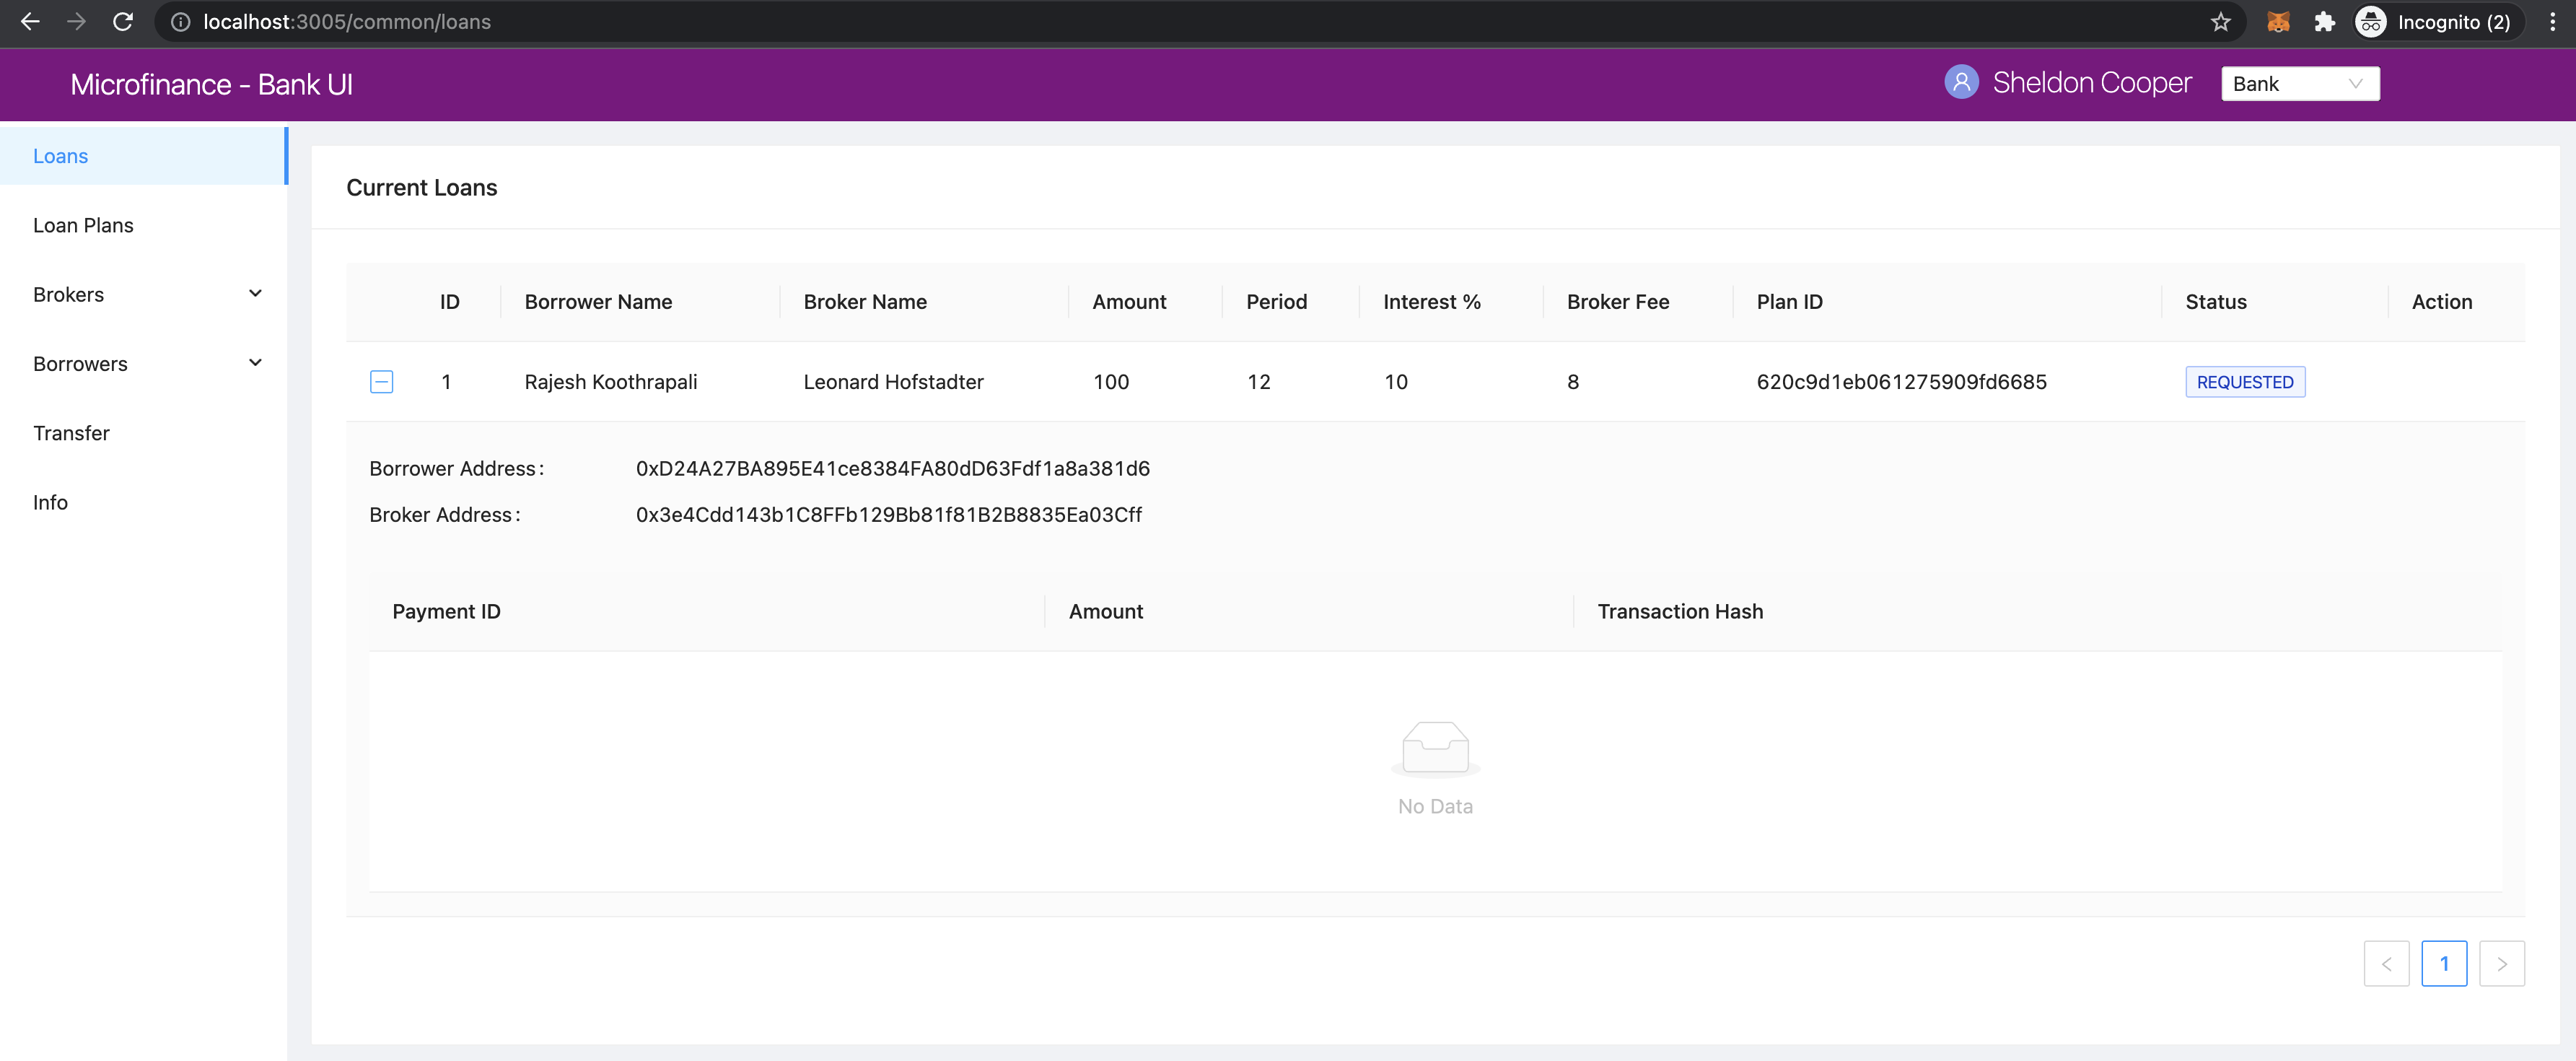Click Microfinance - Bank UI title
Viewport: 2576px width, 1061px height.
click(x=212, y=84)
